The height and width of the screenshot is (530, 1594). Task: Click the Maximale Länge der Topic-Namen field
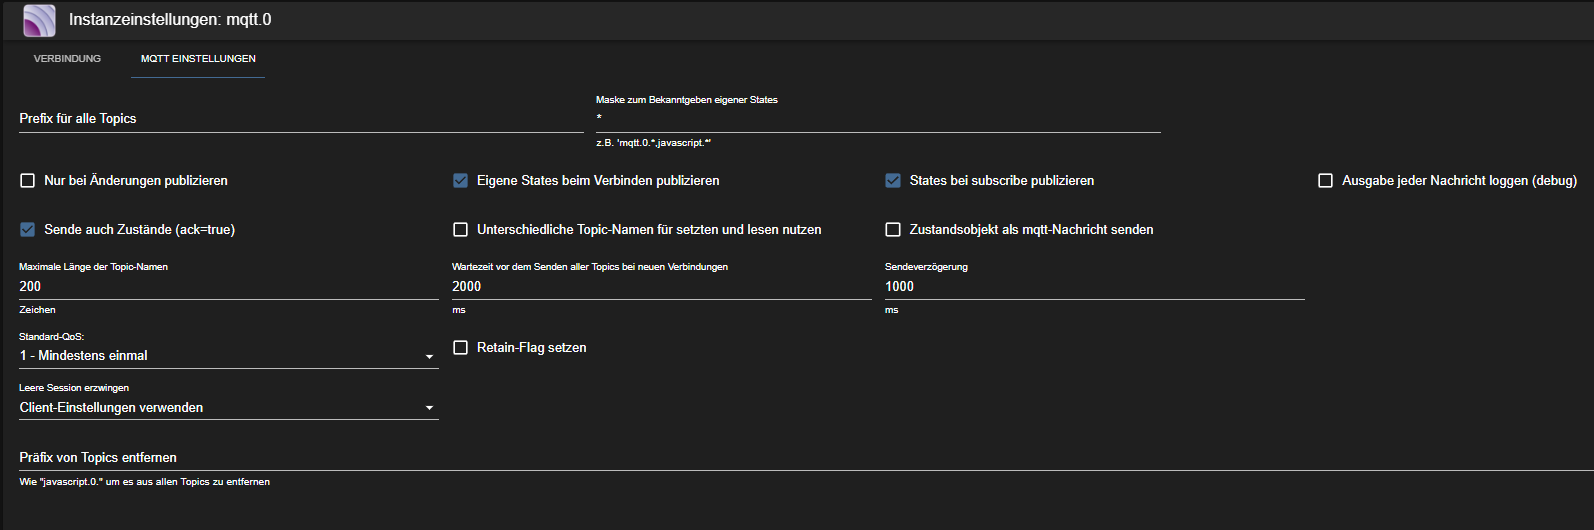pos(228,287)
